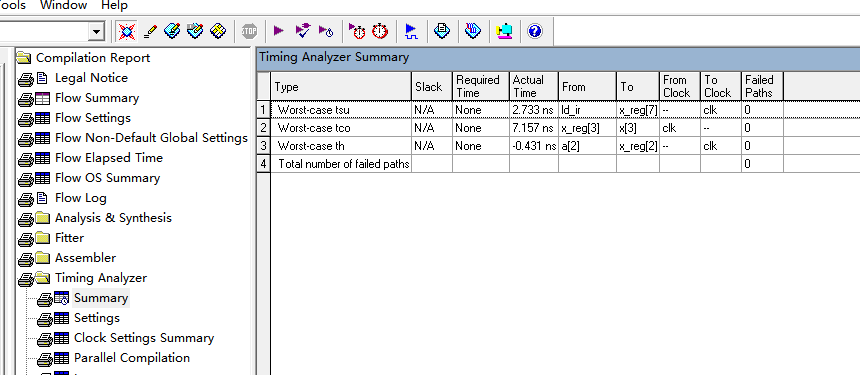Select Clock Settings Summary in tree
860x375 pixels.
click(144, 338)
